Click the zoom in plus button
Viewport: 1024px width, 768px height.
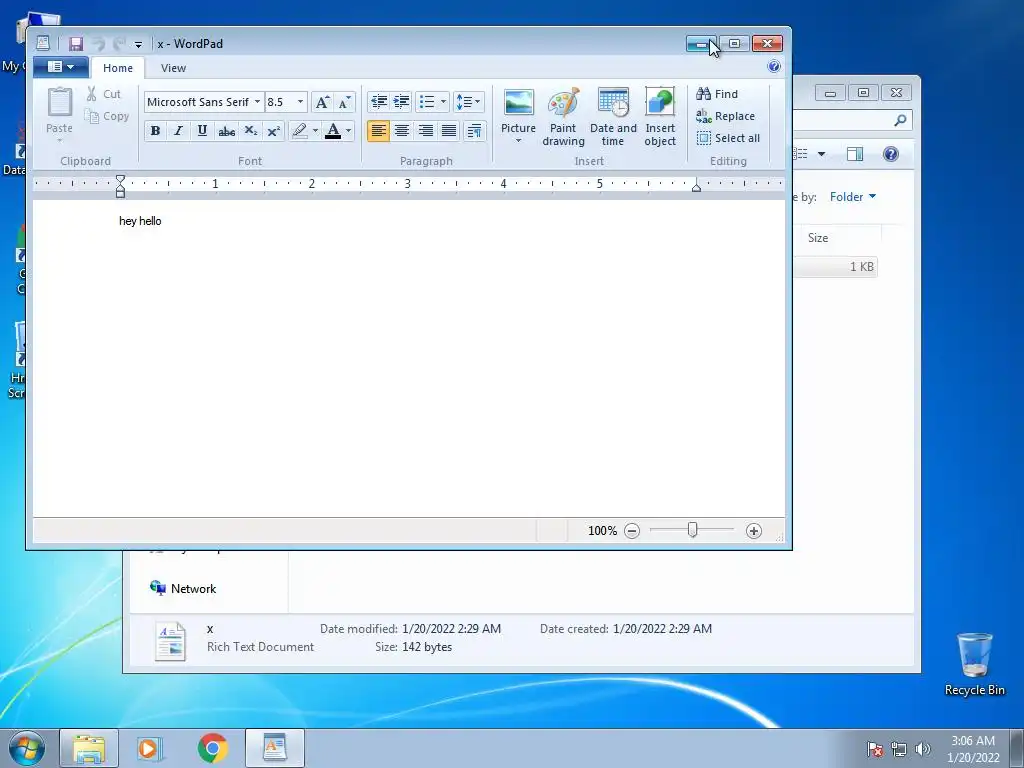tap(754, 531)
